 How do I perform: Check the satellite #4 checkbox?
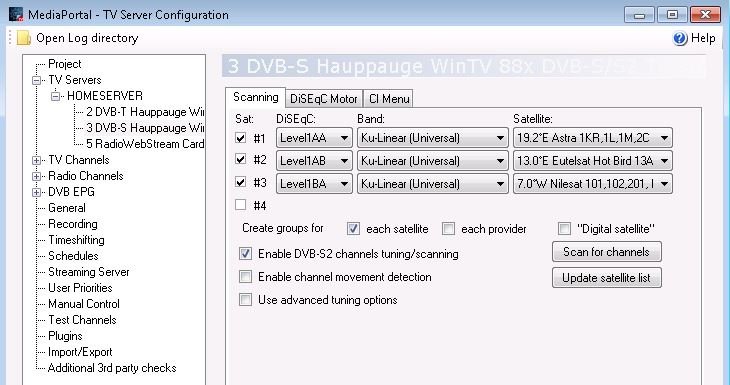click(x=240, y=205)
